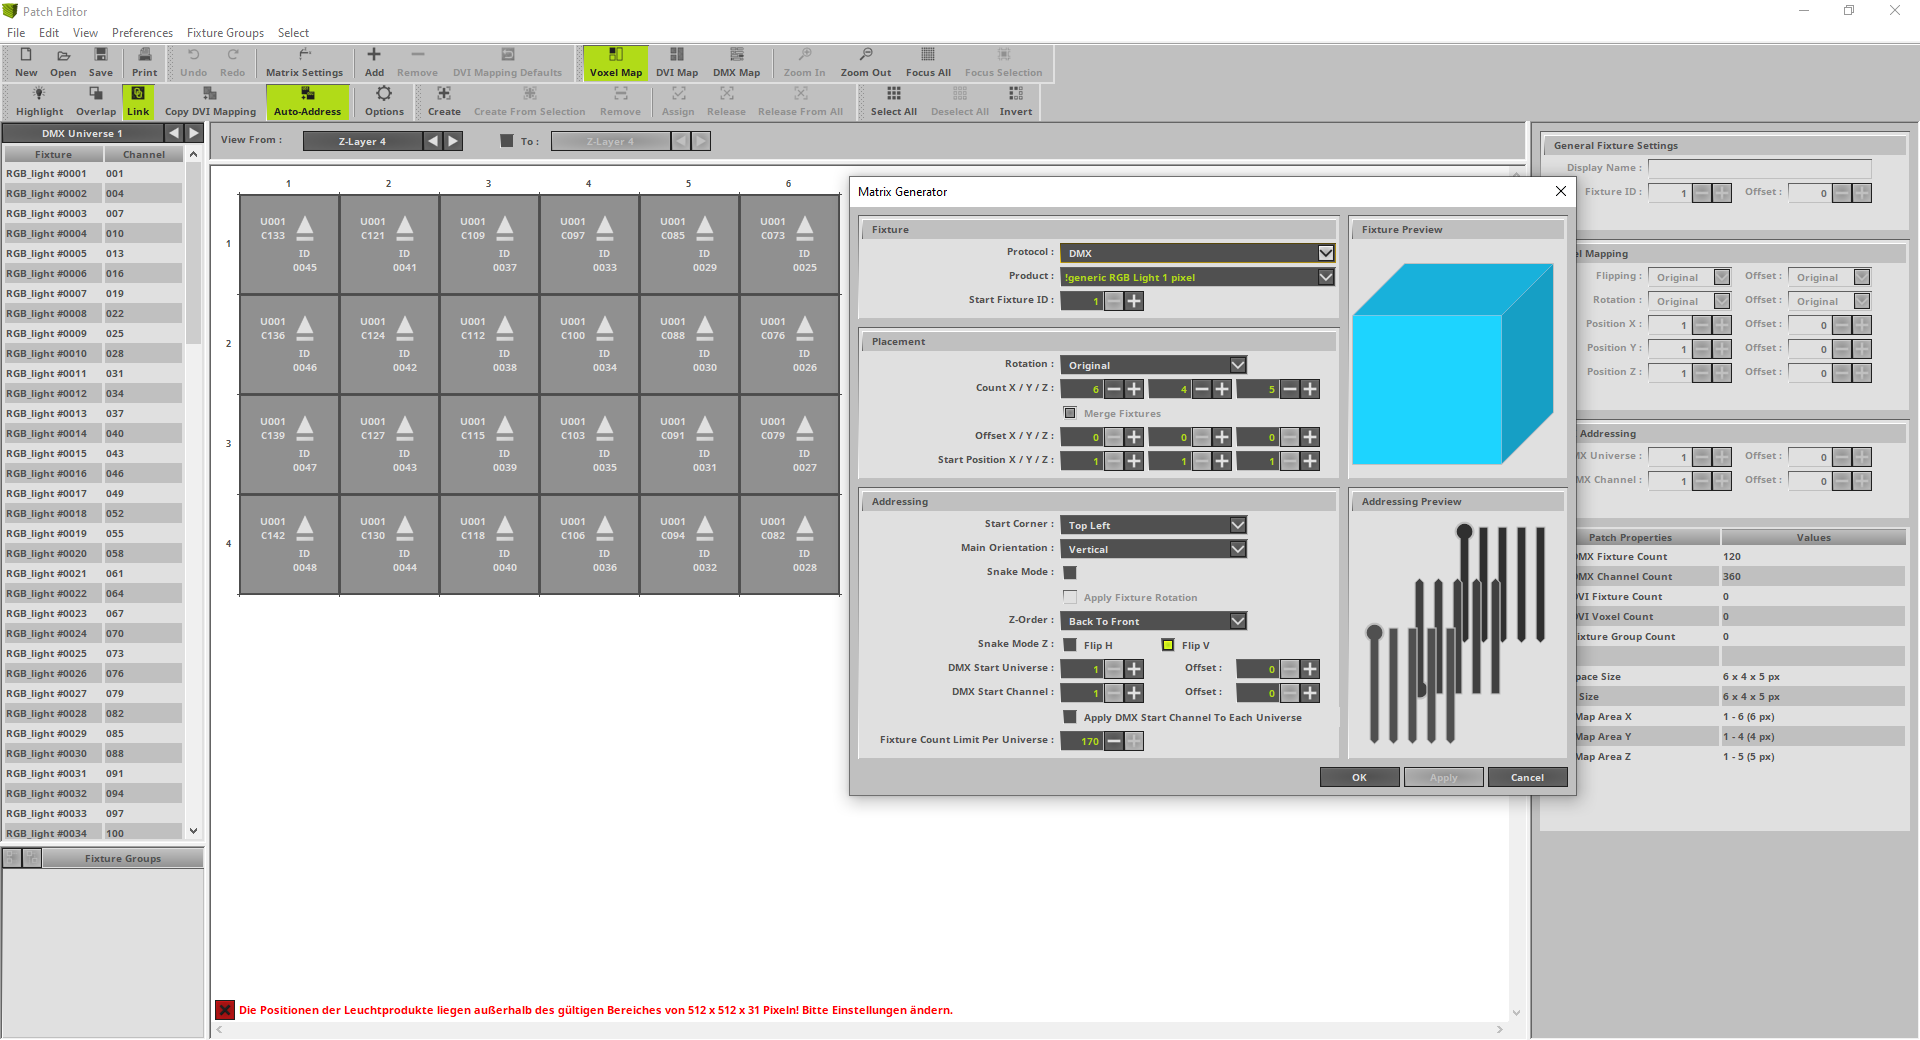Screen dimensions: 1920x1040
Task: Step to next Z-Layer in View From
Action: click(x=453, y=141)
